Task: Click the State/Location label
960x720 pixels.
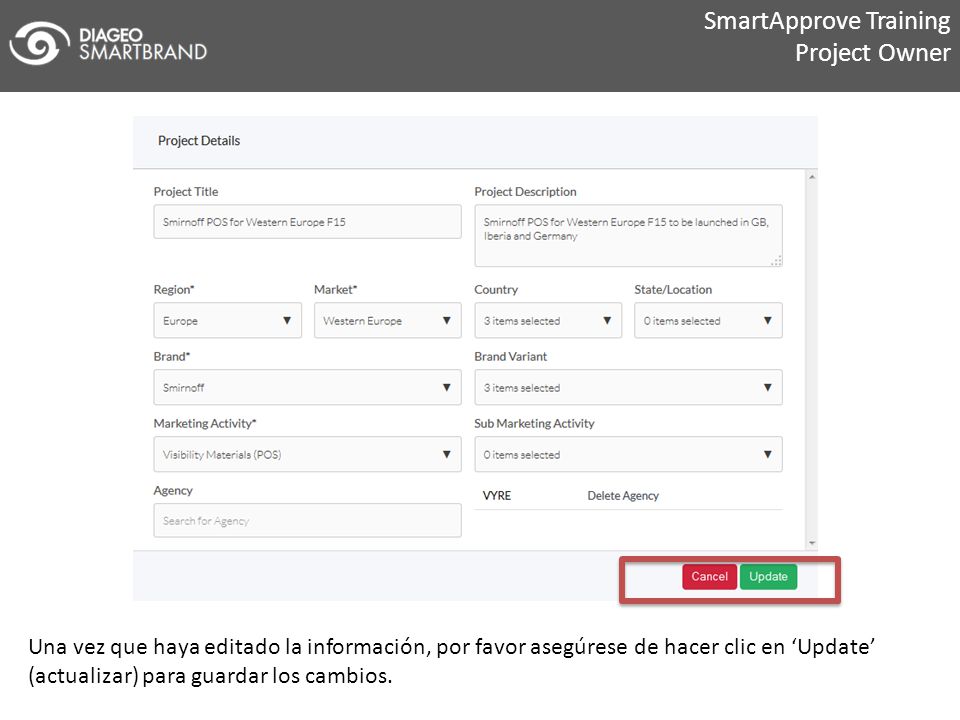Action: 673,290
